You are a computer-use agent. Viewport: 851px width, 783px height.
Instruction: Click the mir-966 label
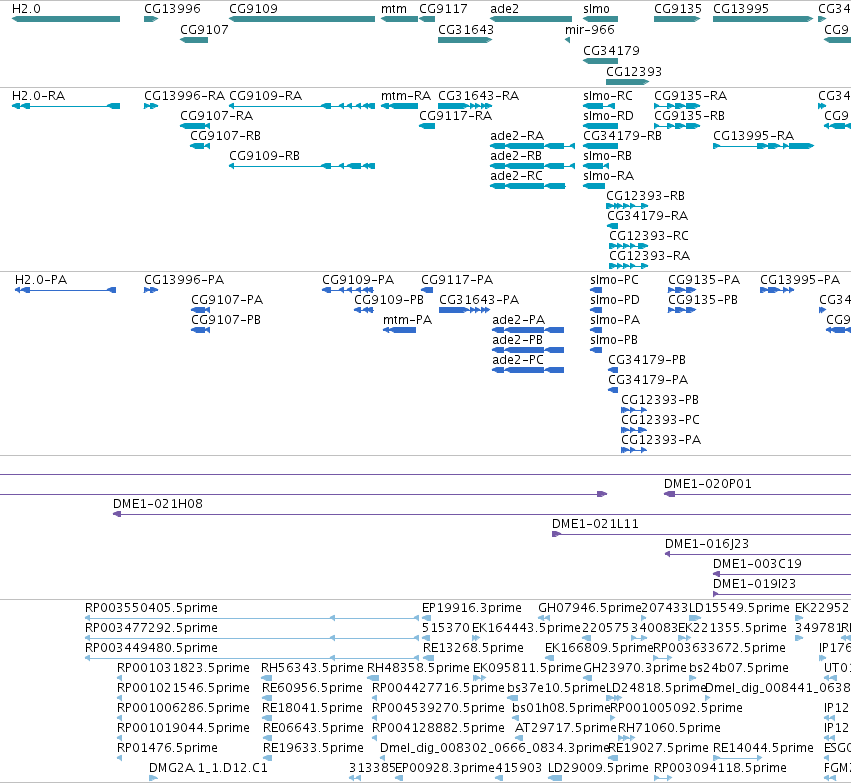589,29
